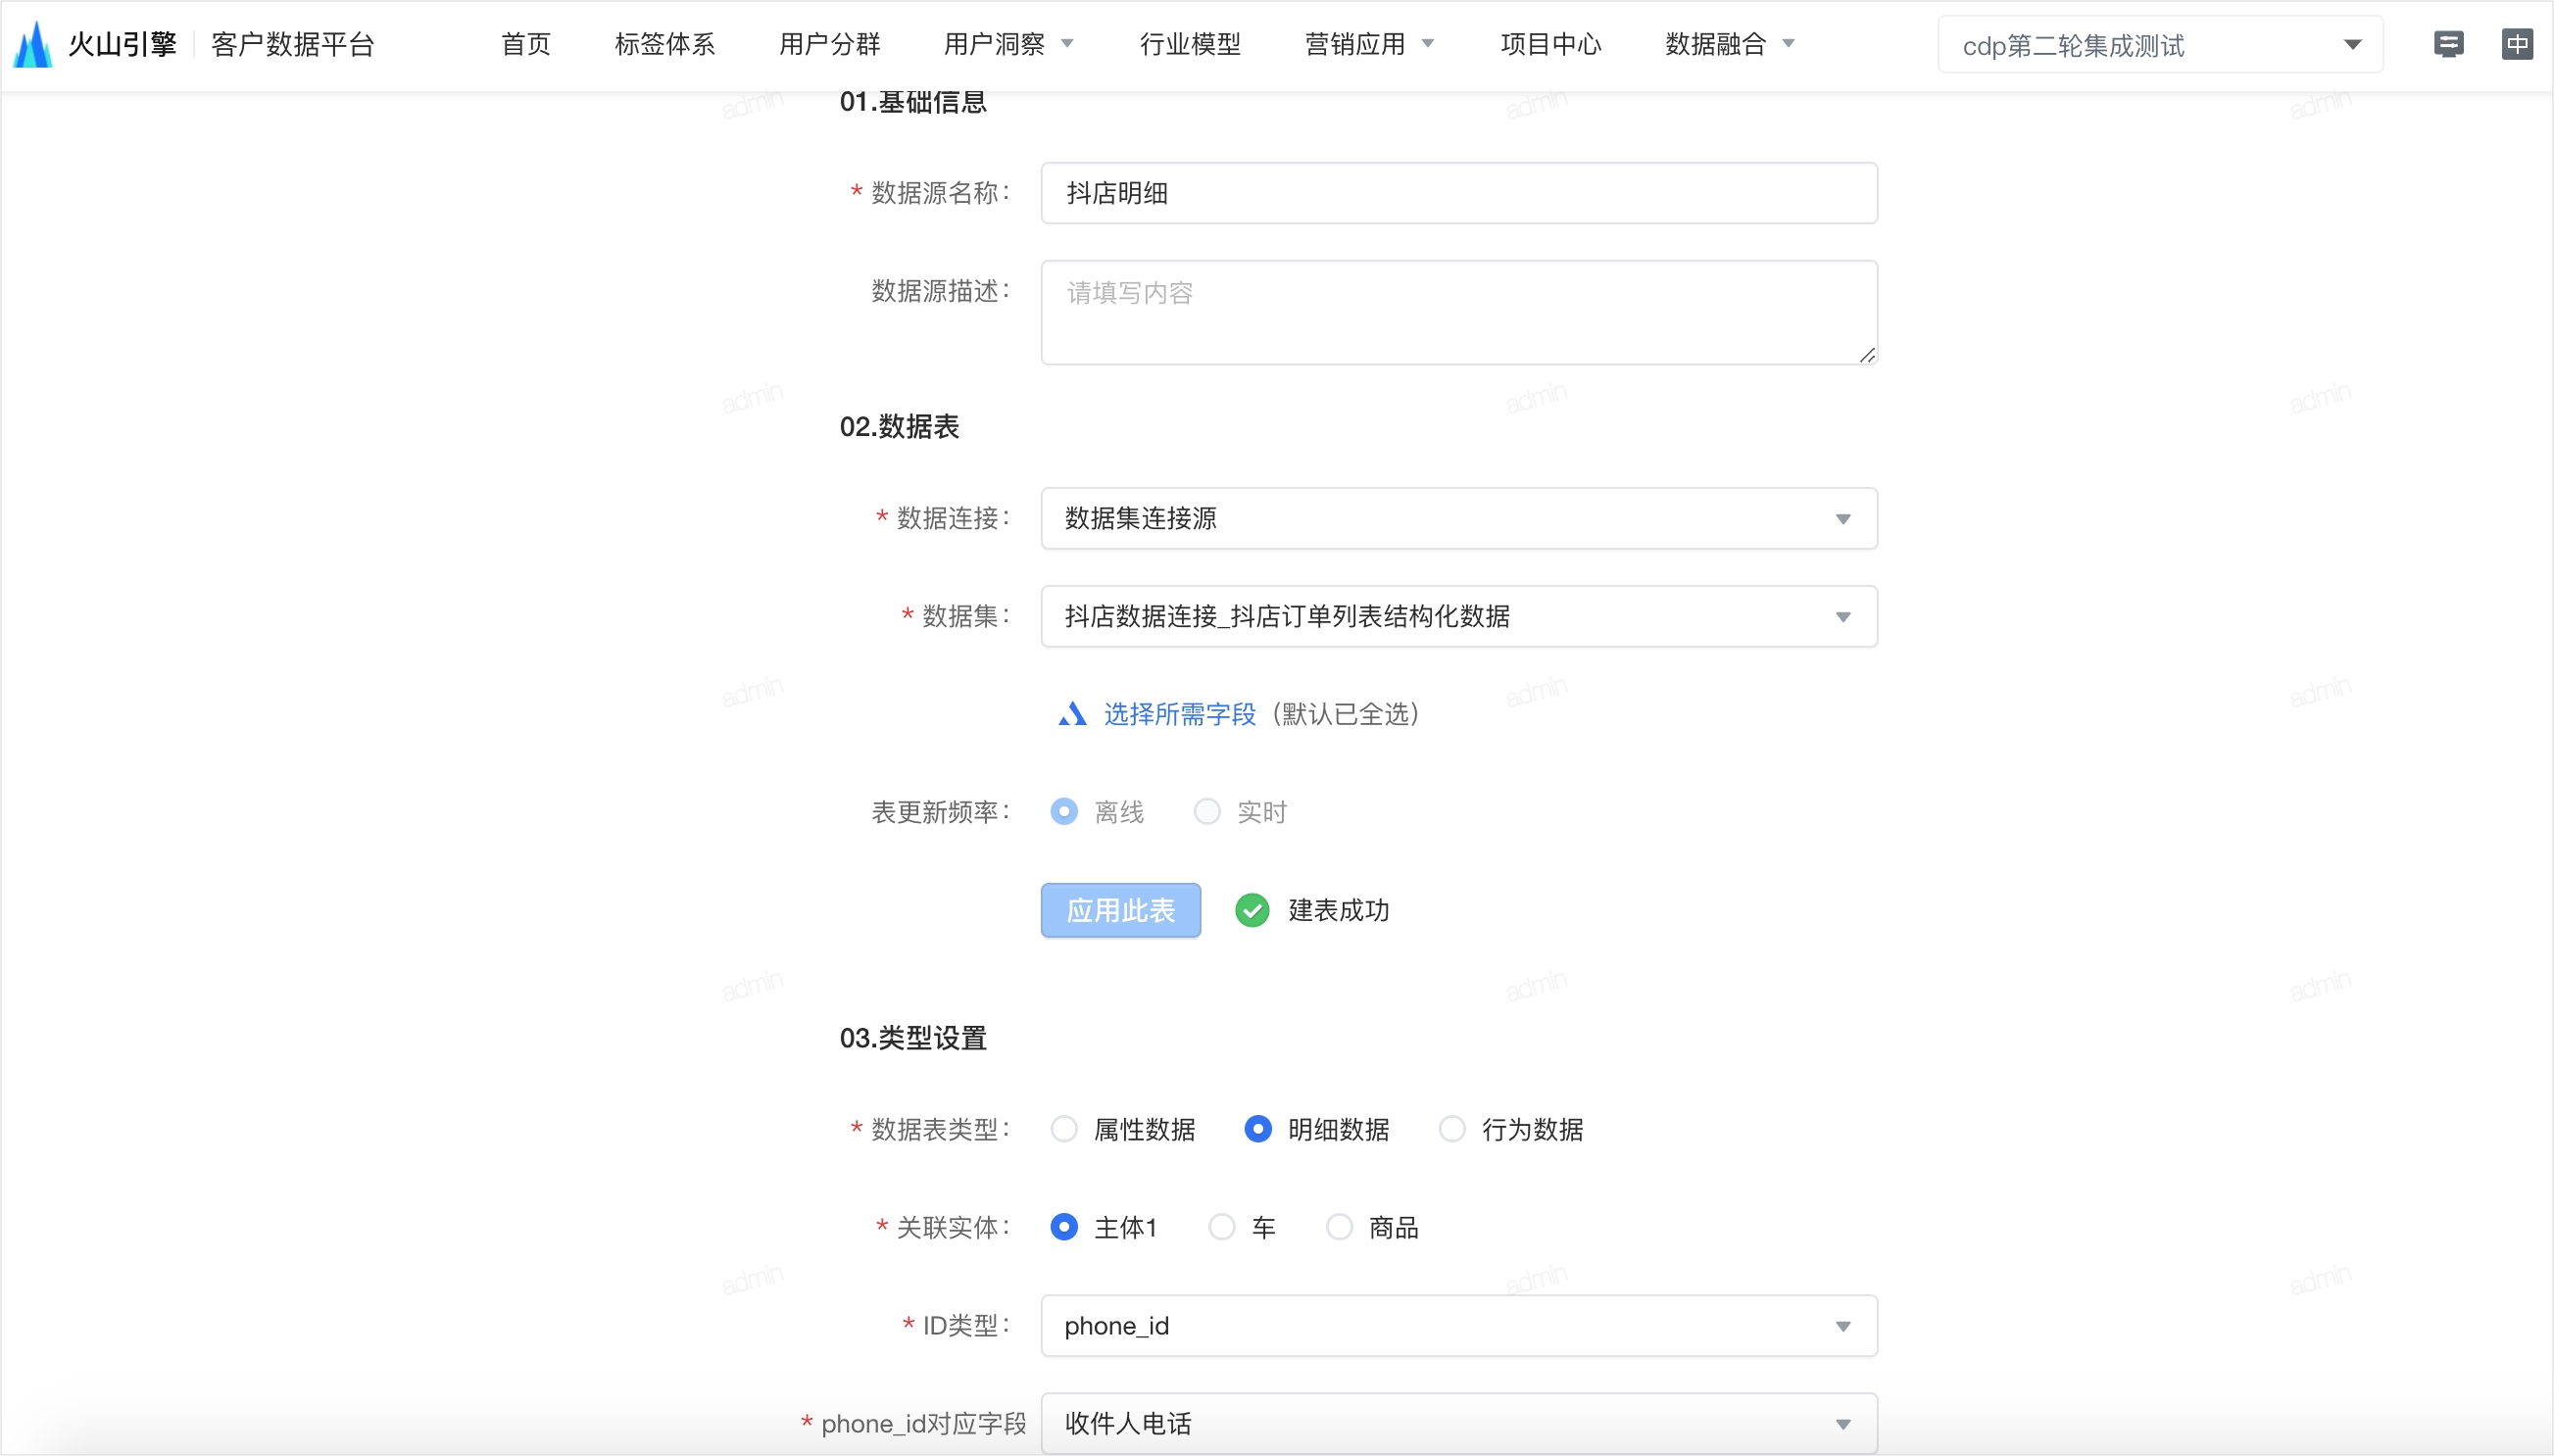Switch language with the 中 icon

click(2517, 44)
